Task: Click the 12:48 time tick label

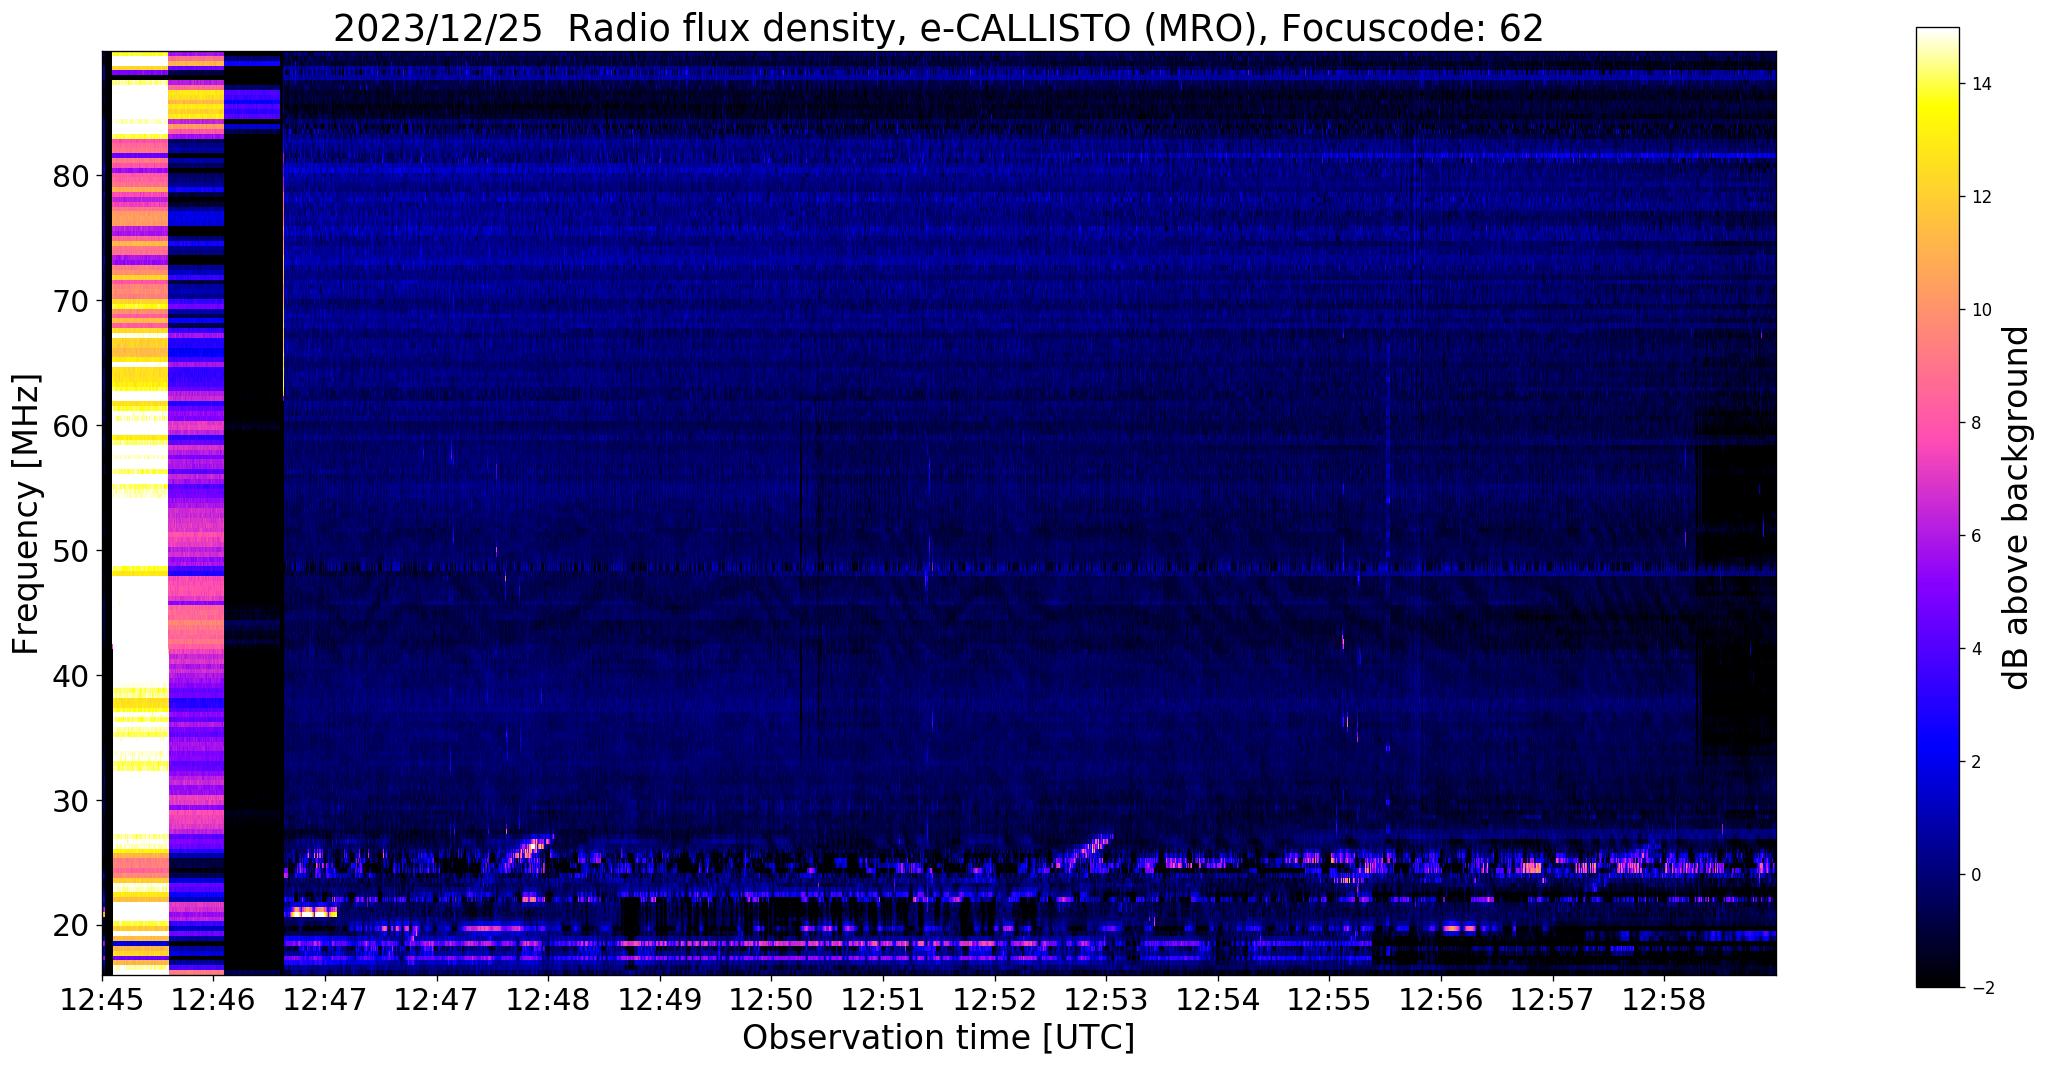Action: tap(548, 1000)
